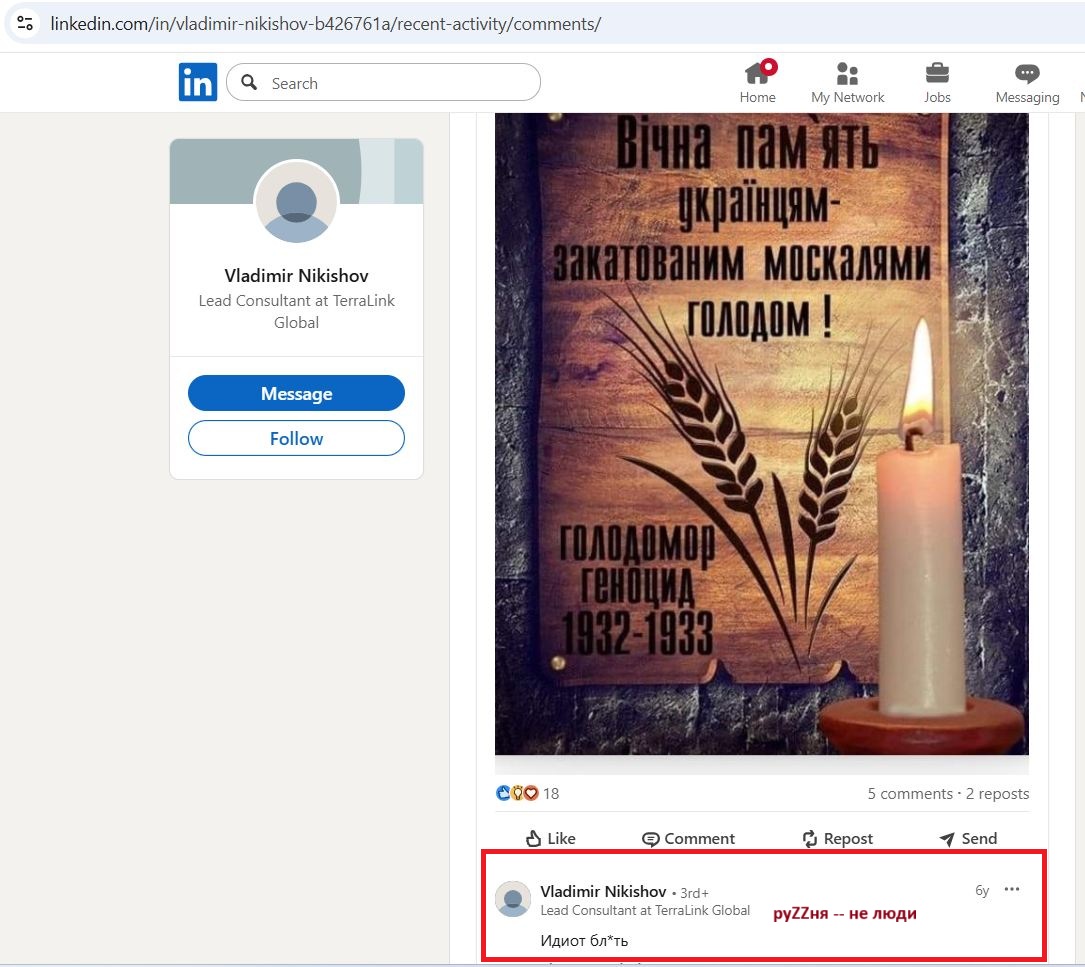
Task: Message Vladimir Nikishov
Action: 296,393
